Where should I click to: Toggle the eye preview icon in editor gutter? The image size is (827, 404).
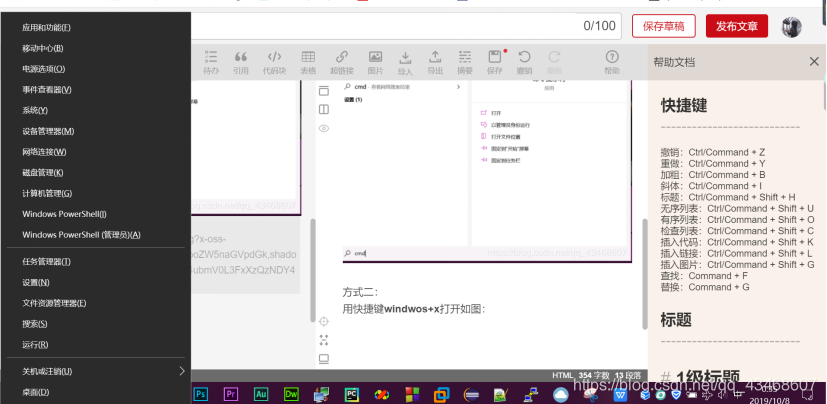click(x=324, y=128)
